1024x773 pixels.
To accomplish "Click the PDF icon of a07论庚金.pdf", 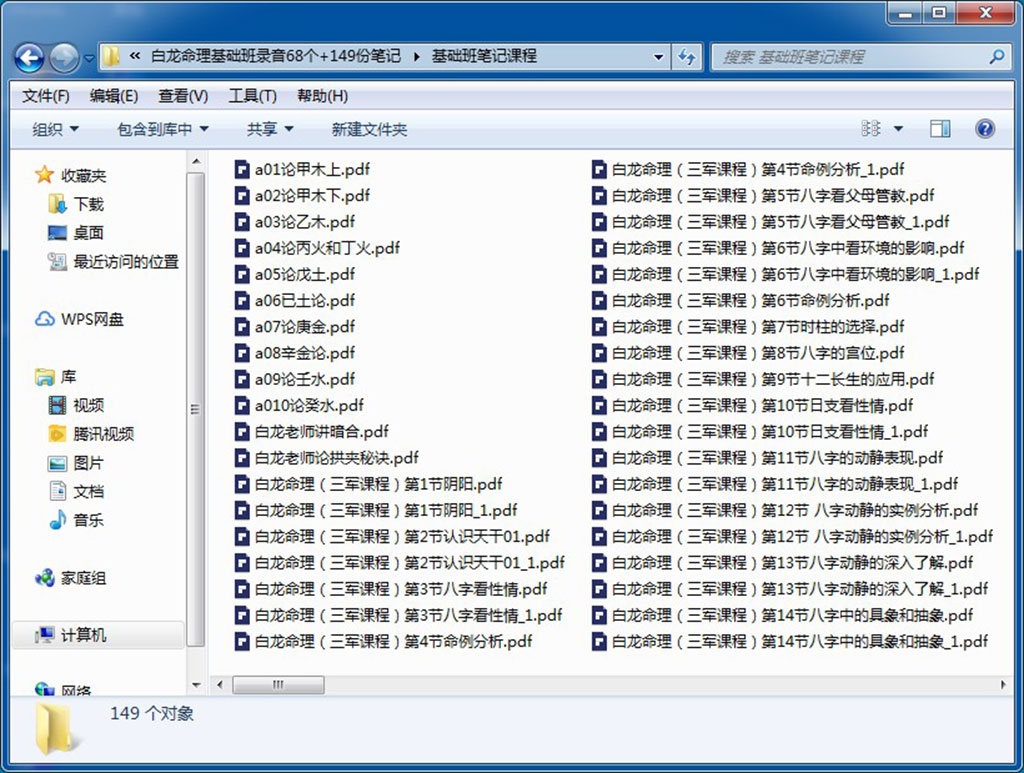I will tap(242, 326).
